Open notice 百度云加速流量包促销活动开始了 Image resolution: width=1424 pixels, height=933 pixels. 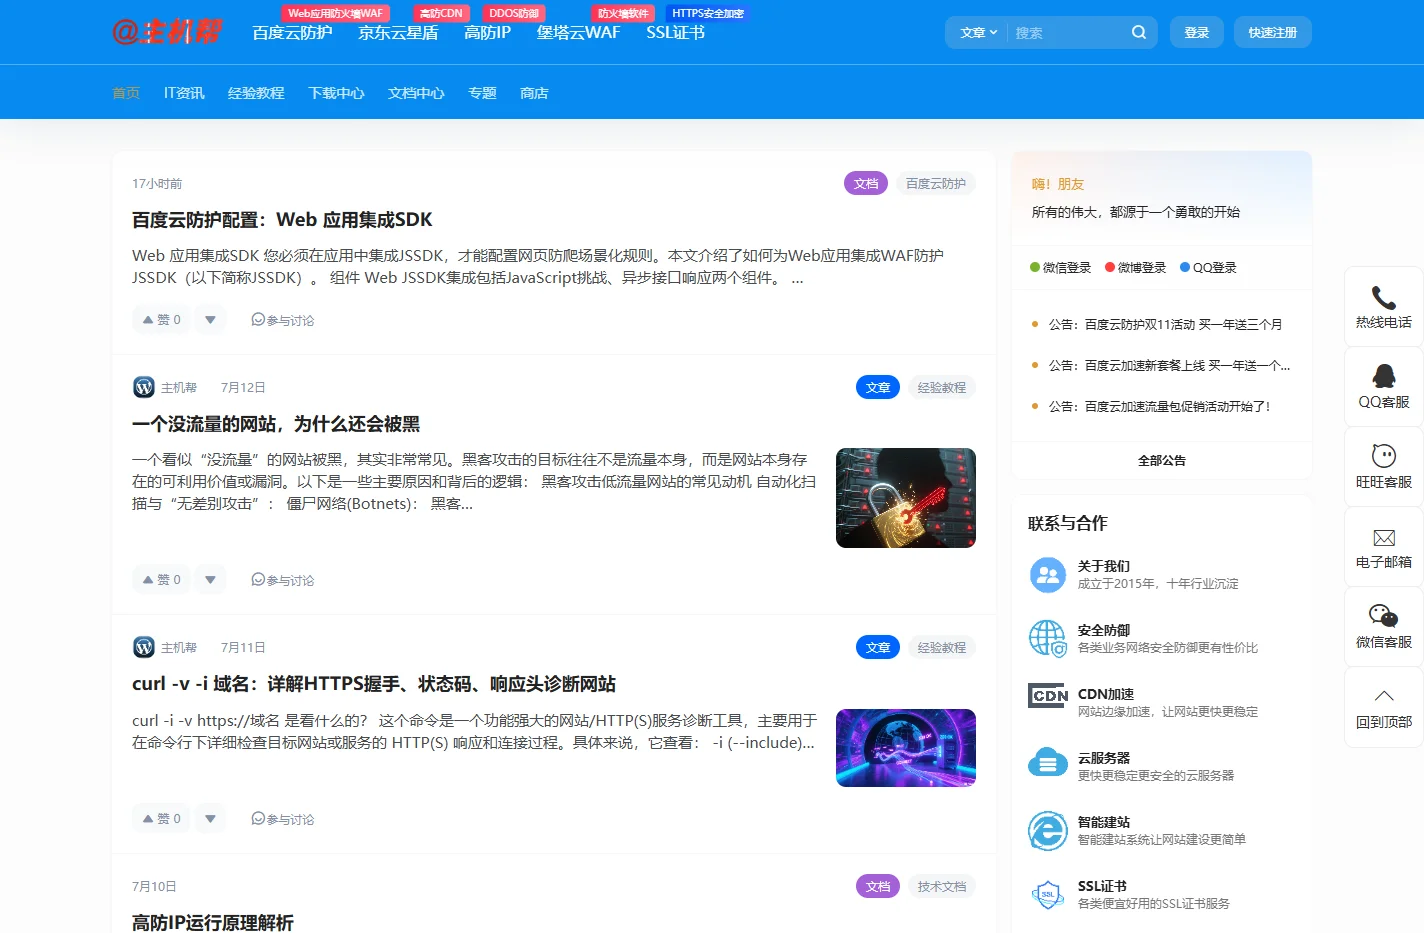click(1159, 407)
